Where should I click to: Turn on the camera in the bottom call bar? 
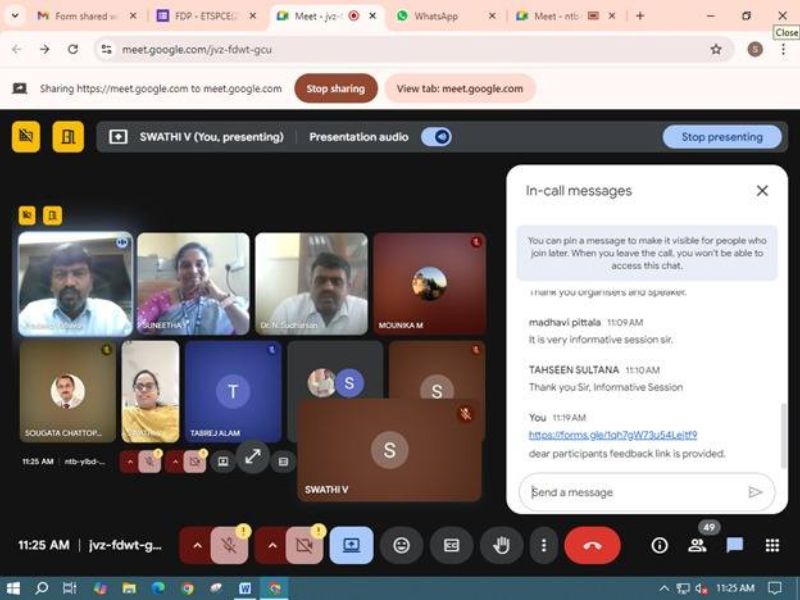304,545
